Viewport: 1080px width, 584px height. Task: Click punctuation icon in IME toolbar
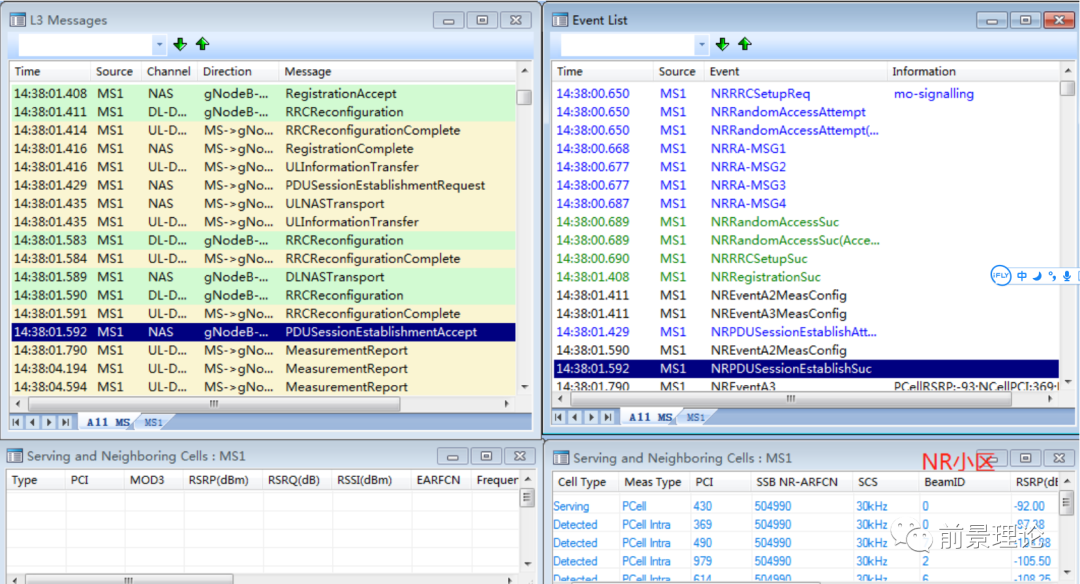[x=1052, y=275]
